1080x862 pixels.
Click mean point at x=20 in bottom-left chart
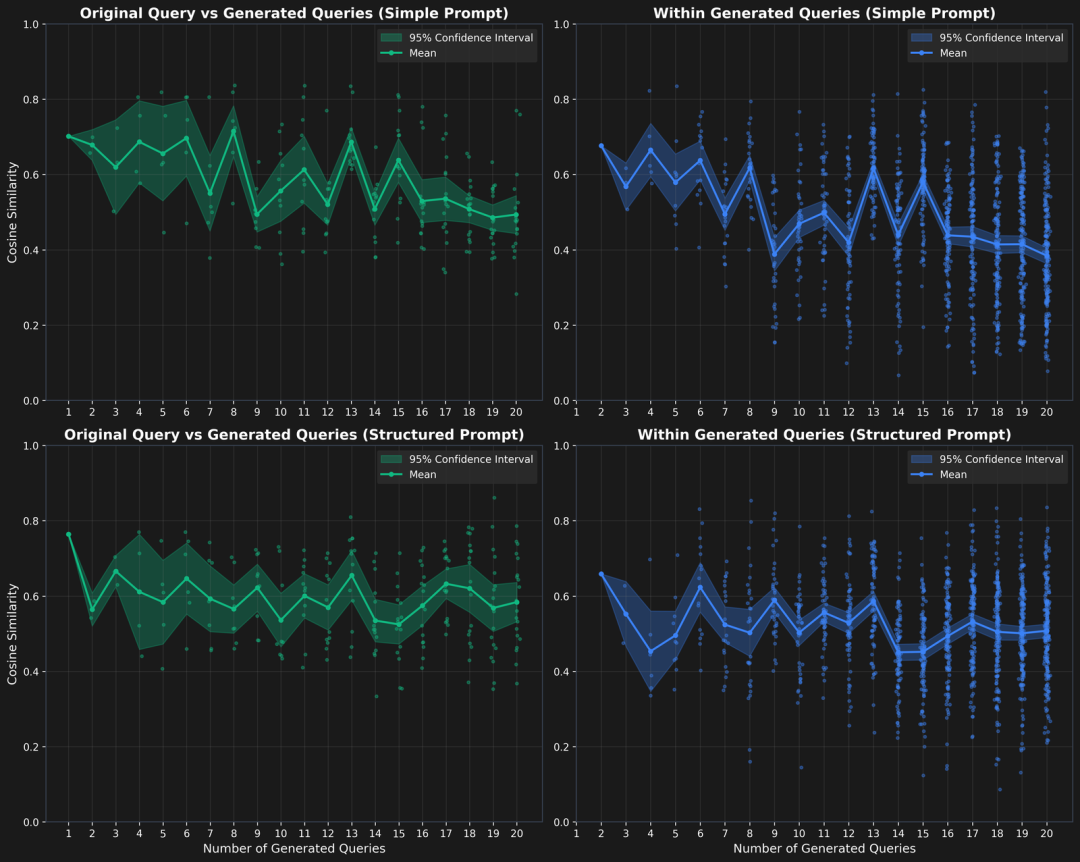tap(517, 602)
